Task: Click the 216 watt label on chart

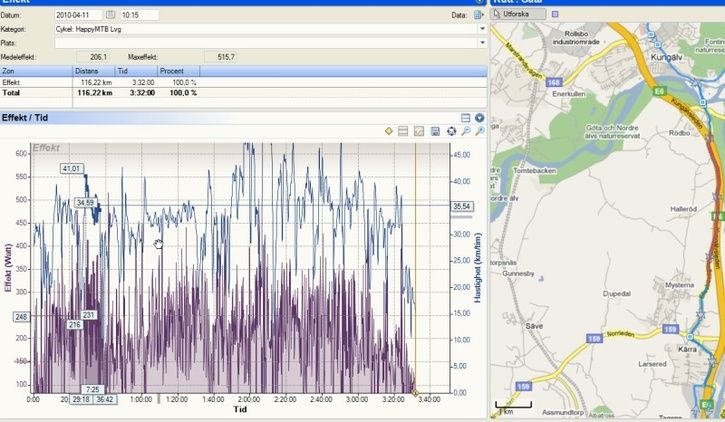Action: click(x=75, y=324)
